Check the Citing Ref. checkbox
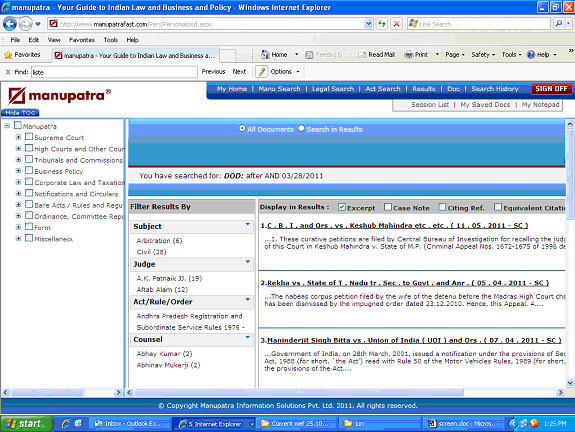575x432 pixels. tap(442, 207)
